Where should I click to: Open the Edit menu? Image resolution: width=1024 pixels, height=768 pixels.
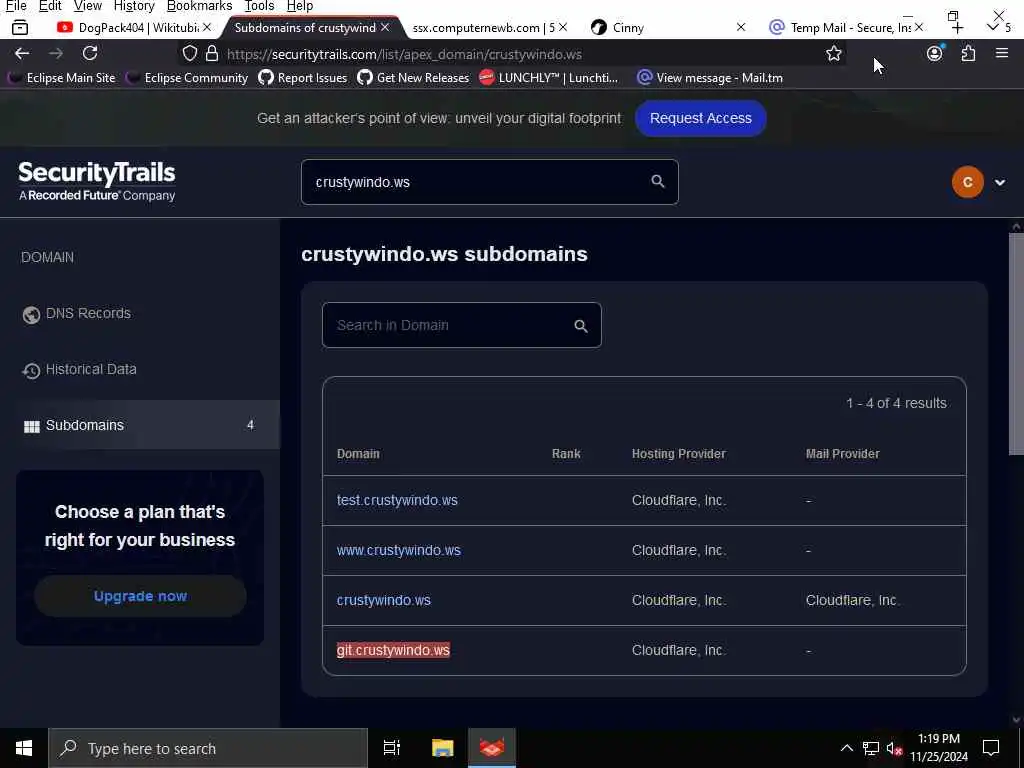50,6
